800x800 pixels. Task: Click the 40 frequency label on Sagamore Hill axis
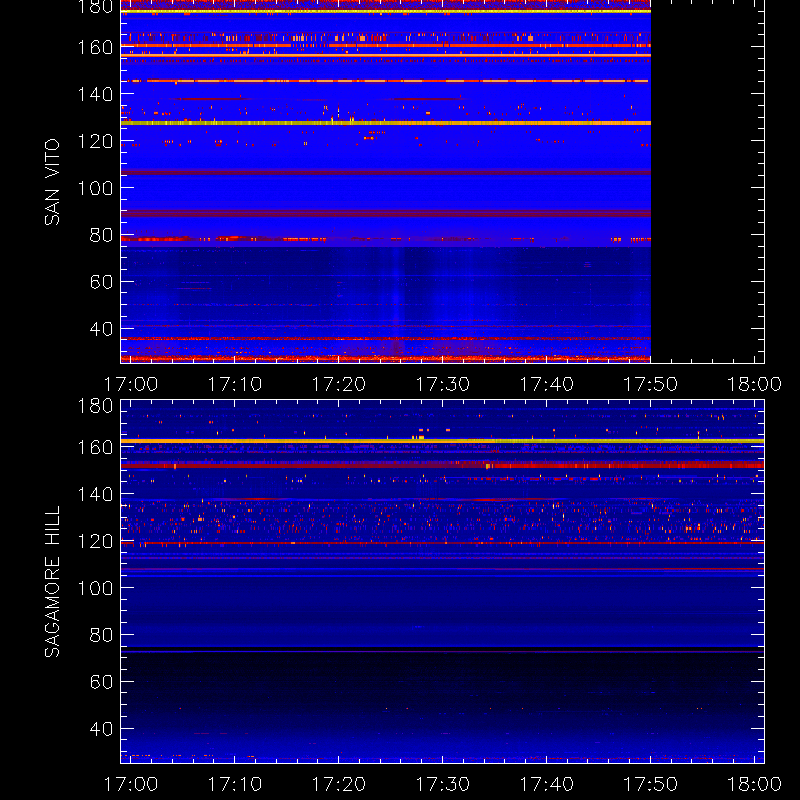(x=101, y=729)
